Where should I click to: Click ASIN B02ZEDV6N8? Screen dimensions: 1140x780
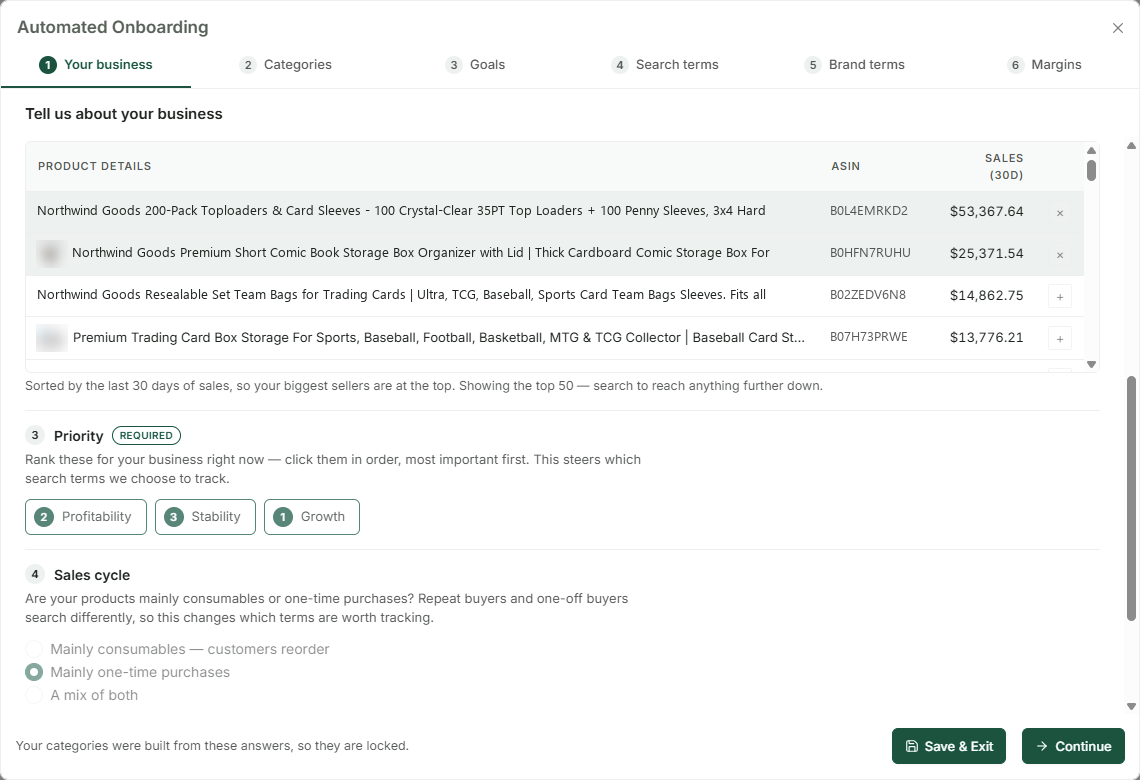(868, 295)
